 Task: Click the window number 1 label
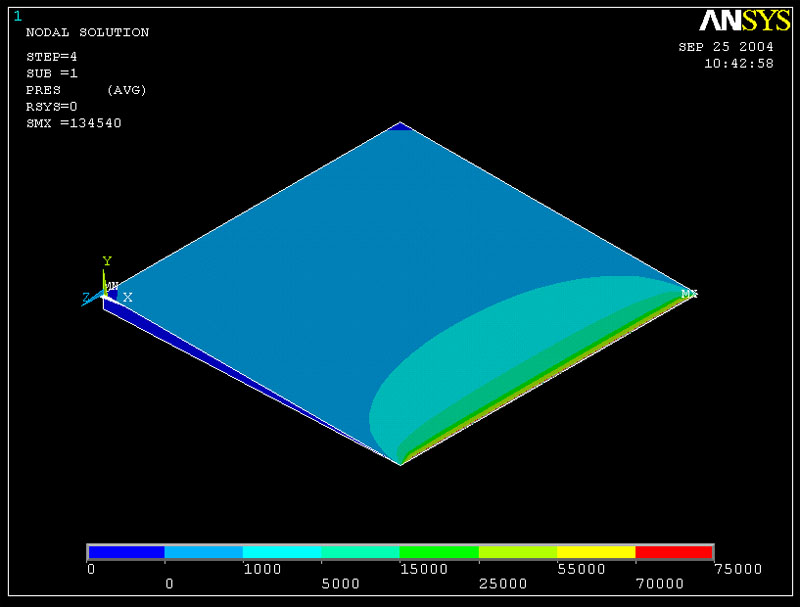tap(18, 17)
